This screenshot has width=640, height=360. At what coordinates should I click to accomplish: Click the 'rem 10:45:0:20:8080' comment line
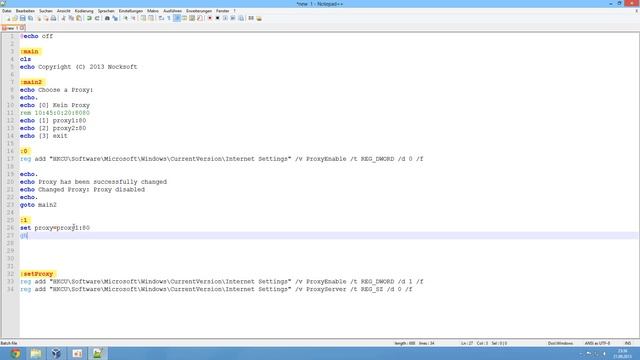click(55, 113)
